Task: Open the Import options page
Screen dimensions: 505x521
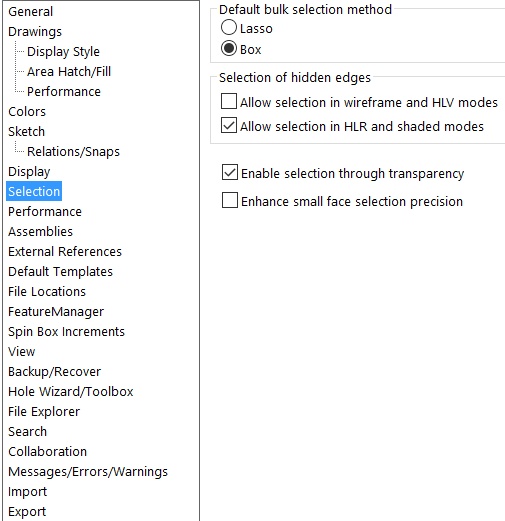Action: point(27,492)
